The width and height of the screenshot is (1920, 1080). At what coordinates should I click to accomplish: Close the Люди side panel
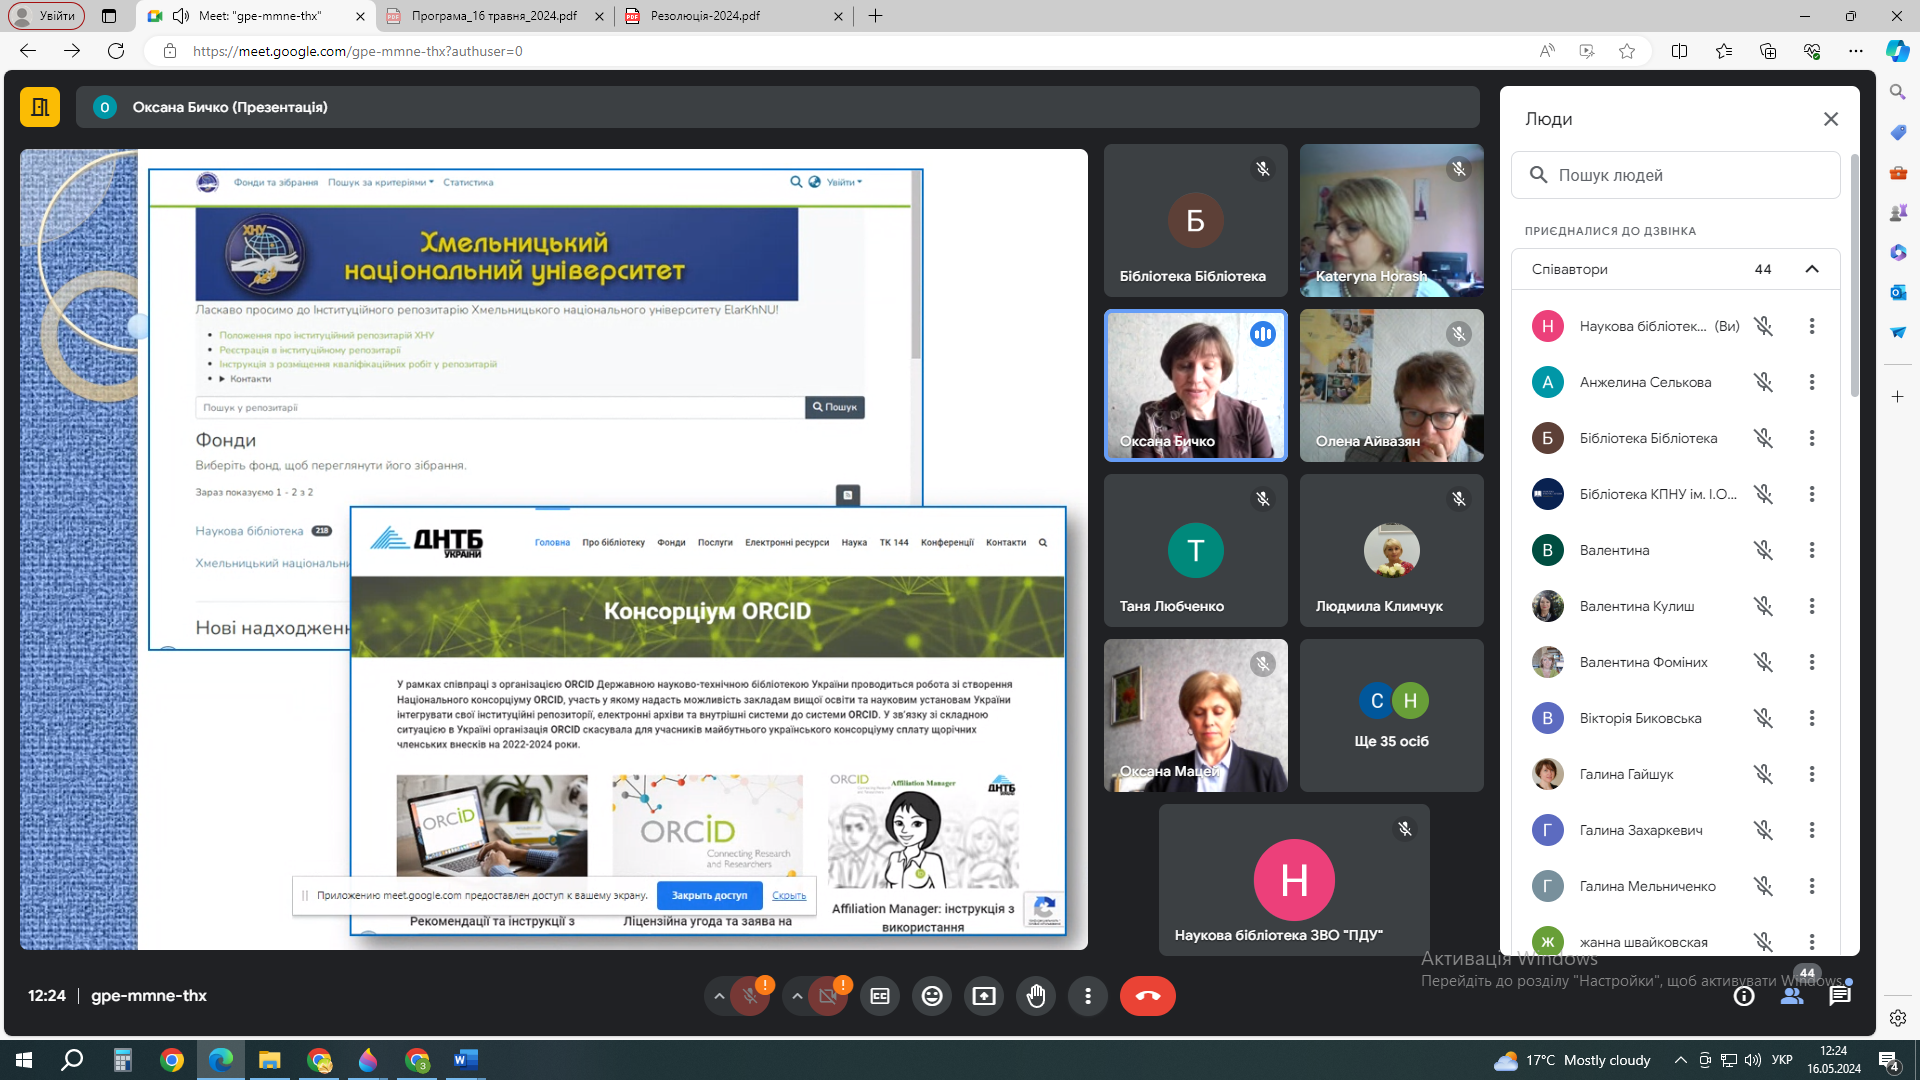(1831, 119)
